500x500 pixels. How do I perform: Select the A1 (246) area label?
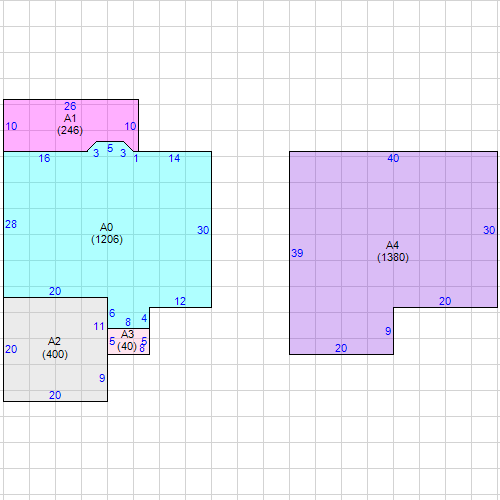tap(70, 124)
